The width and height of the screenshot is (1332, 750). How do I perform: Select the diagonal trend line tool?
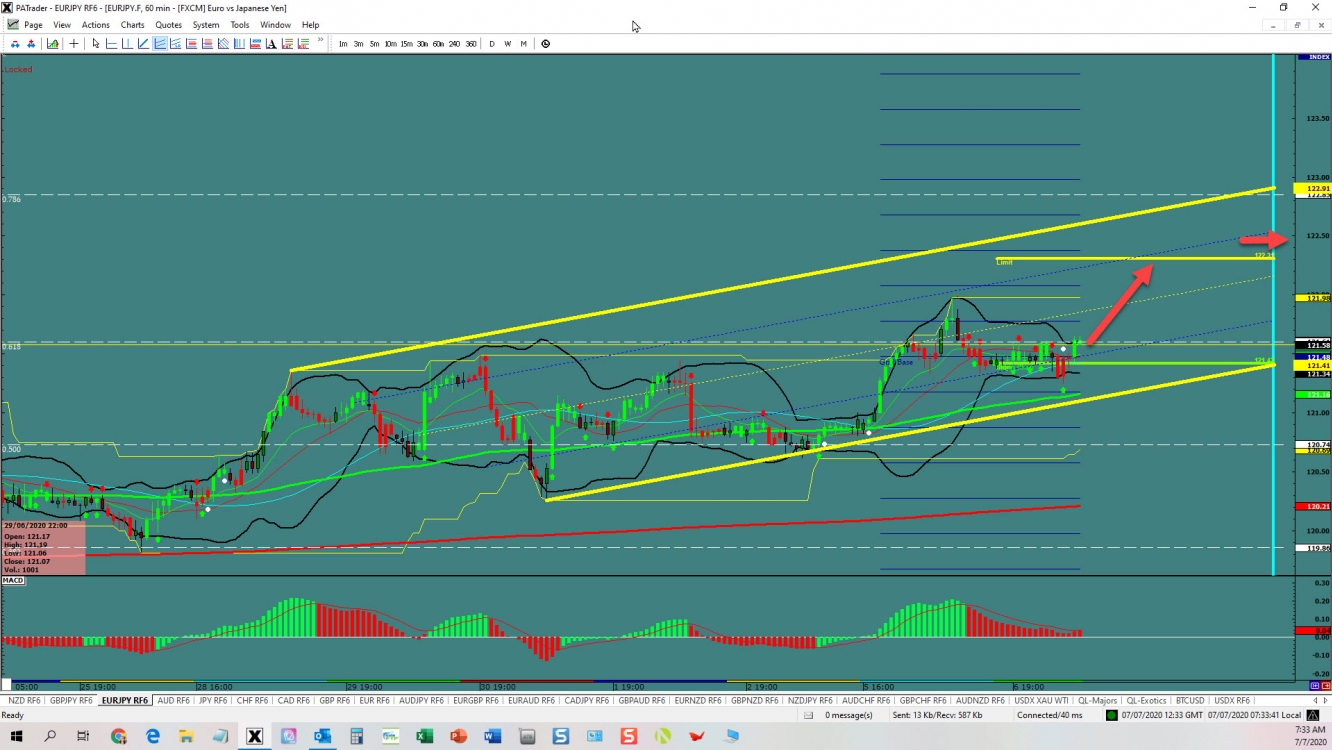144,44
